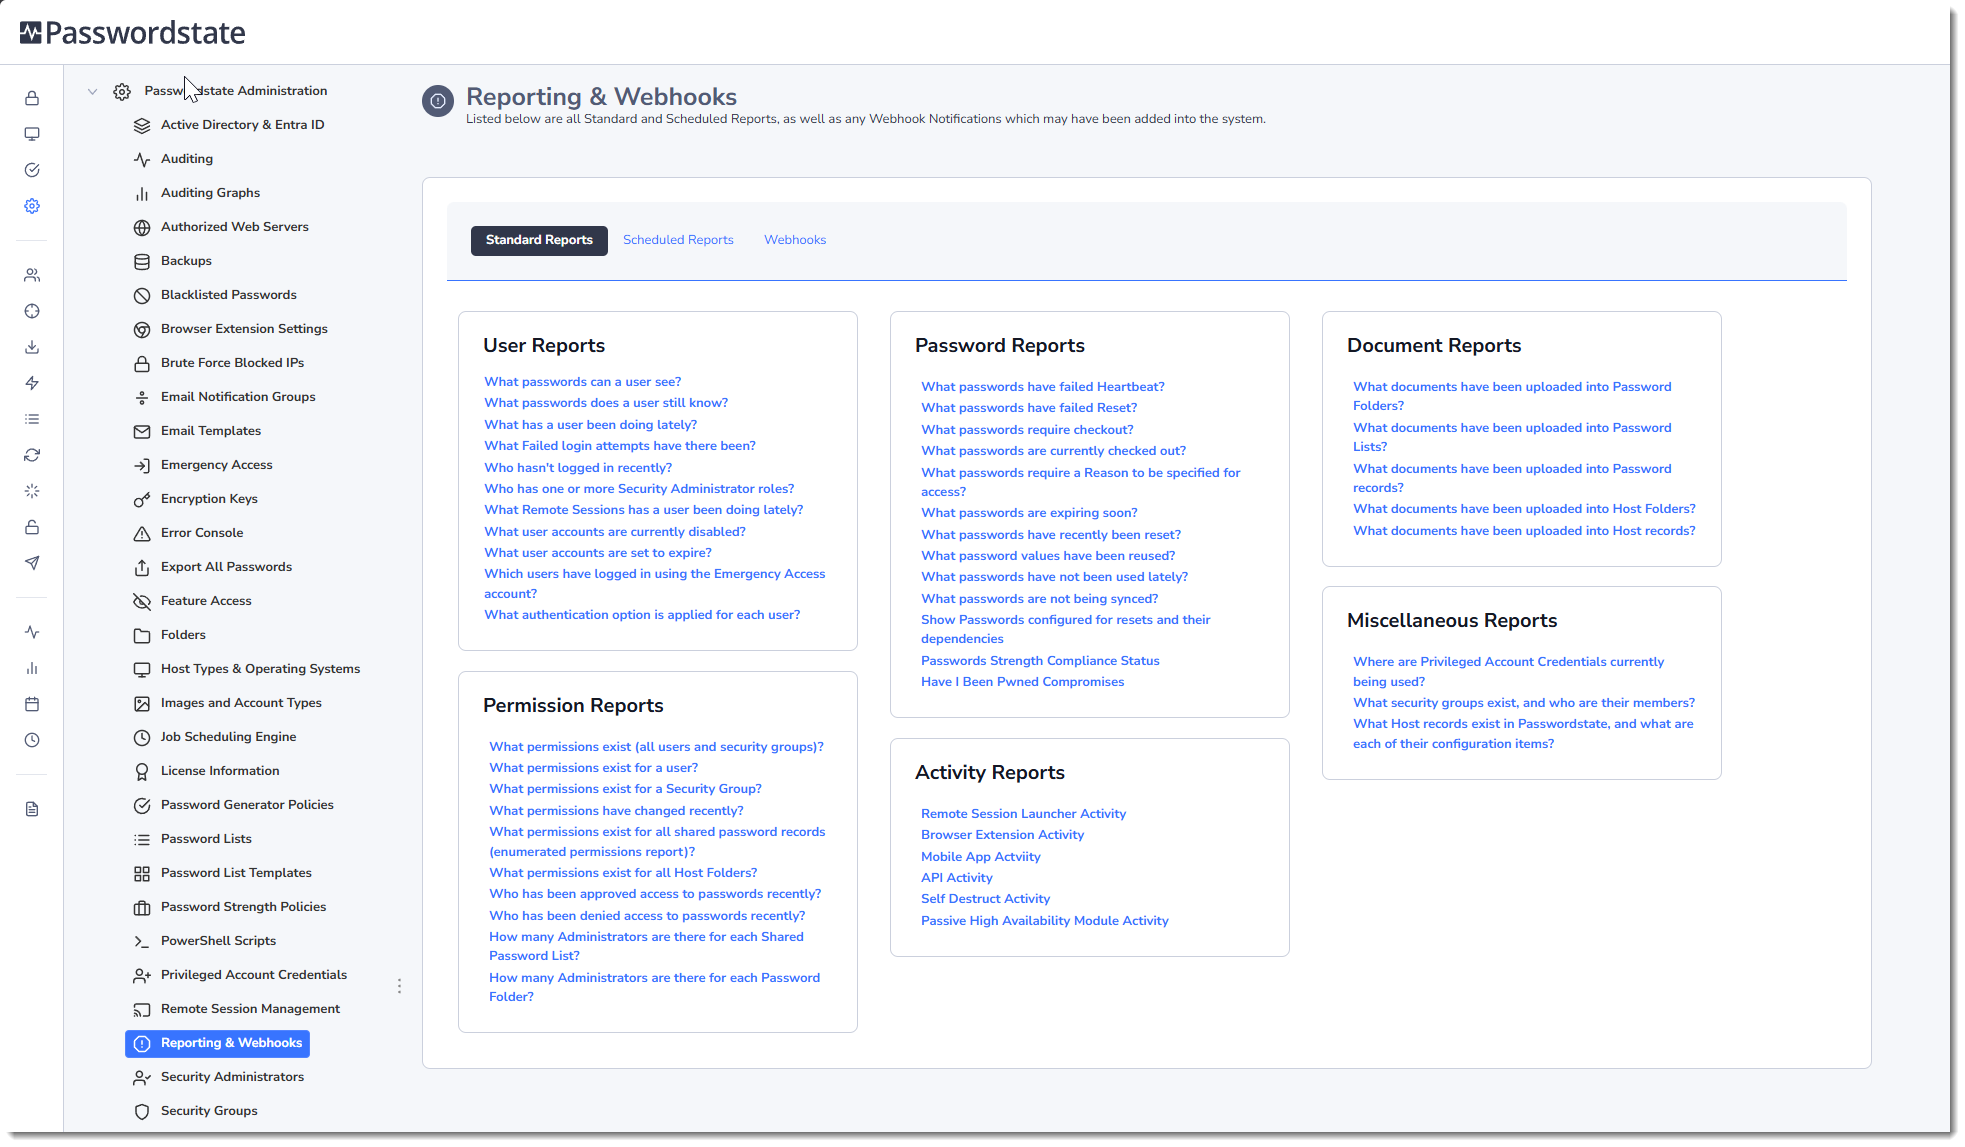
Task: Open the 'What passwords have failed Heartbeat?' report
Action: (1043, 387)
